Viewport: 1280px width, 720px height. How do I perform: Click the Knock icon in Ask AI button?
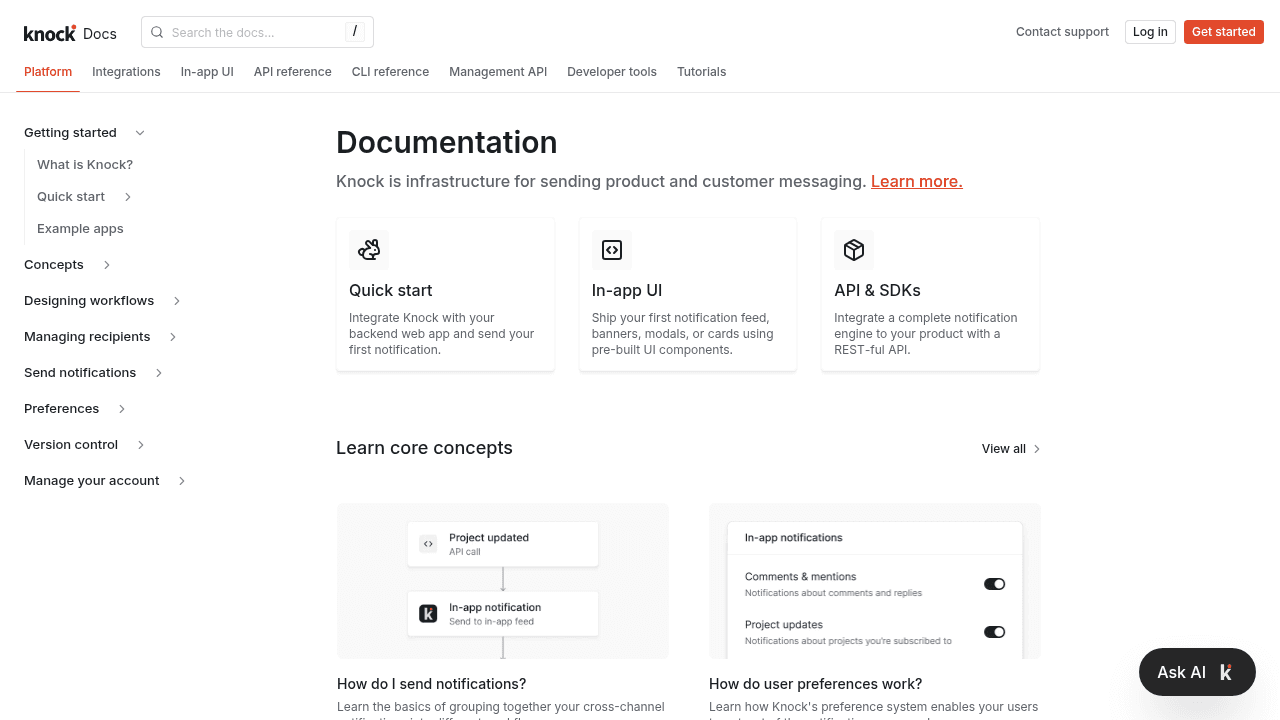(1226, 672)
